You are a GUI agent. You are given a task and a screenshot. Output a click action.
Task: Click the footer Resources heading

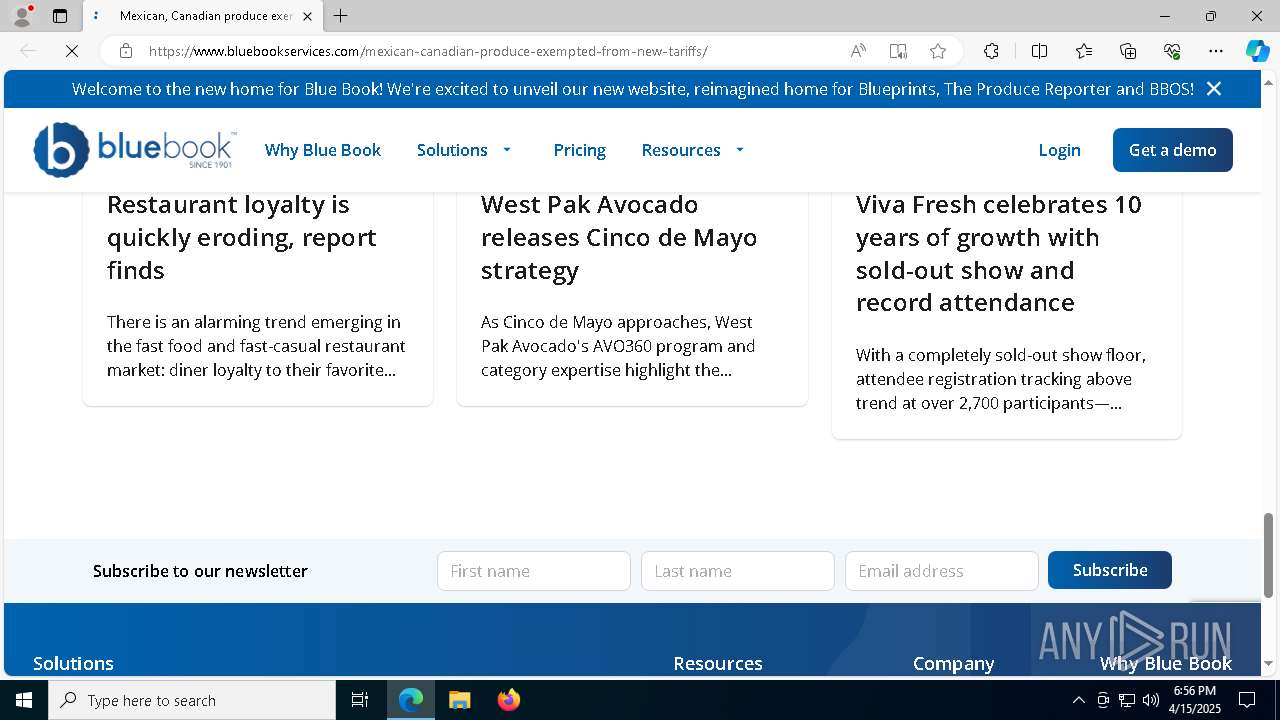click(x=718, y=663)
